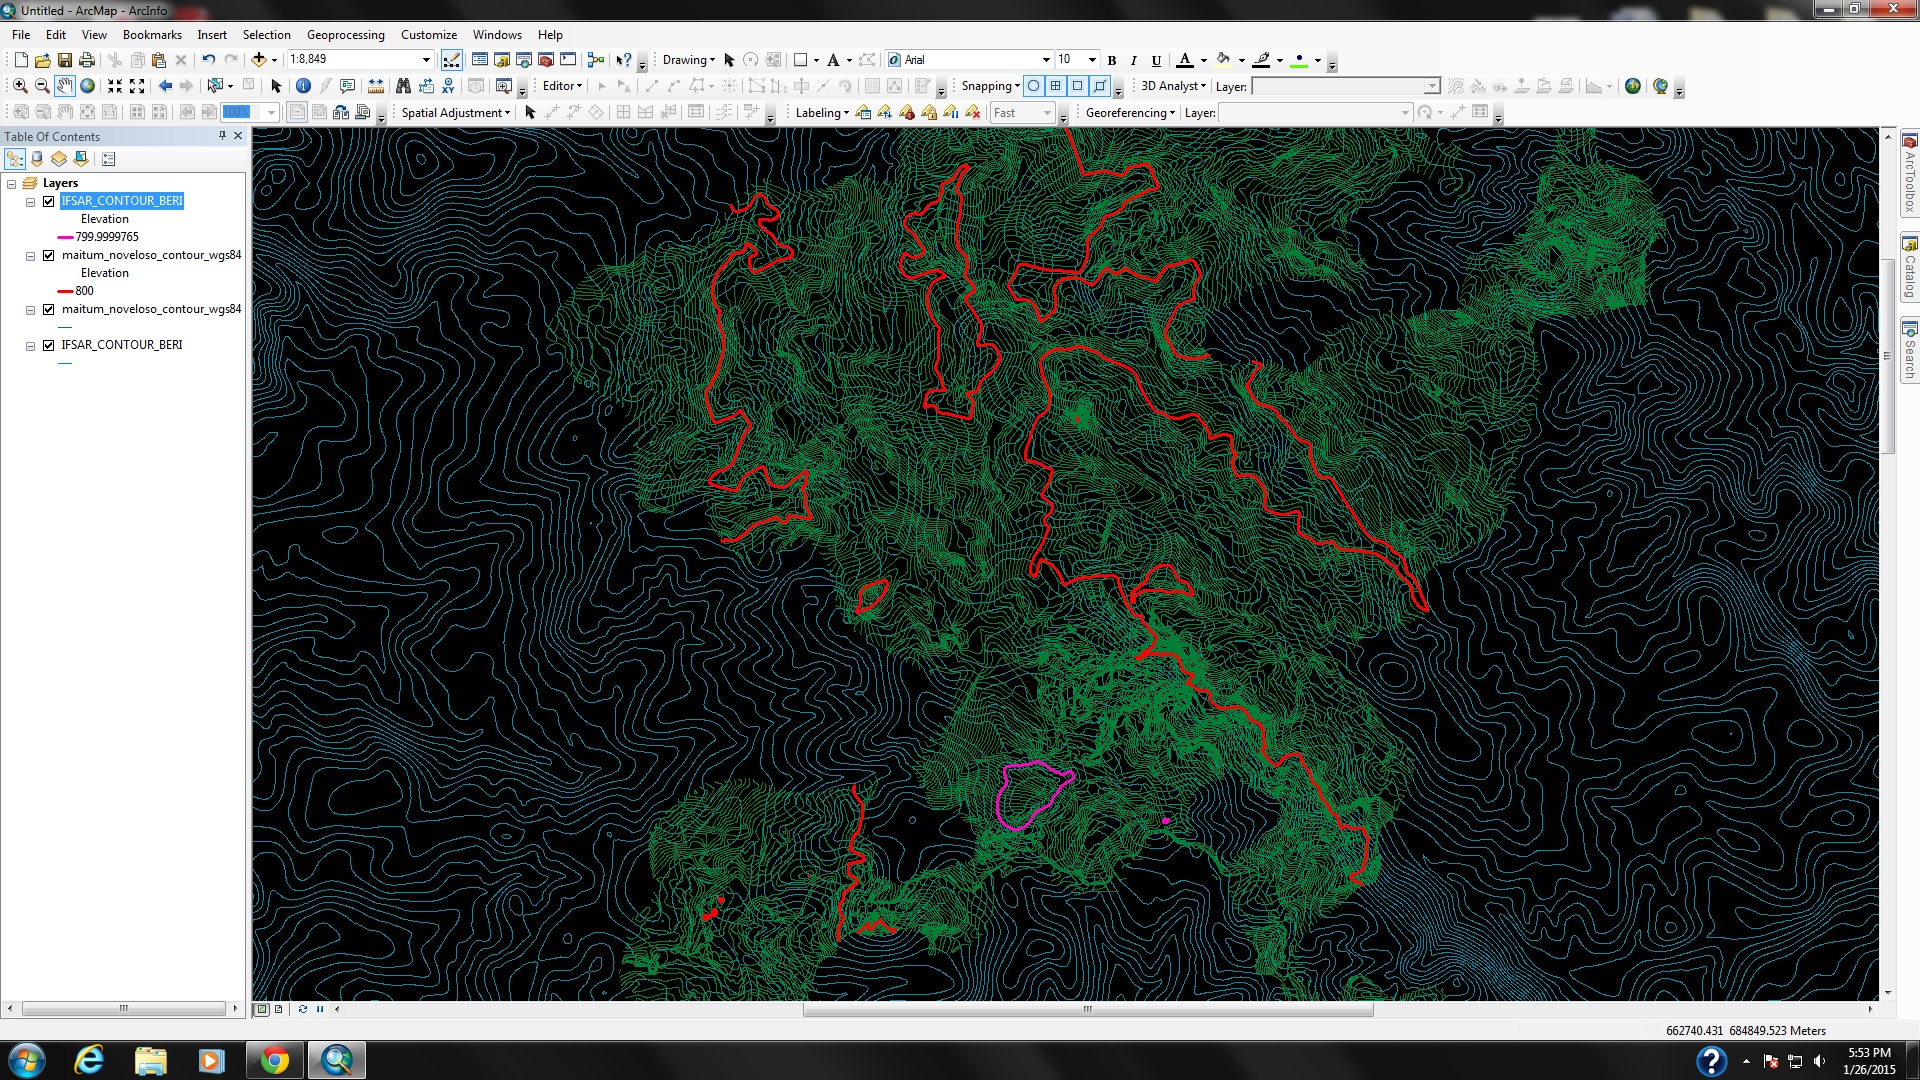Image resolution: width=1920 pixels, height=1080 pixels.
Task: Open the Editor dropdown menu
Action: point(562,86)
